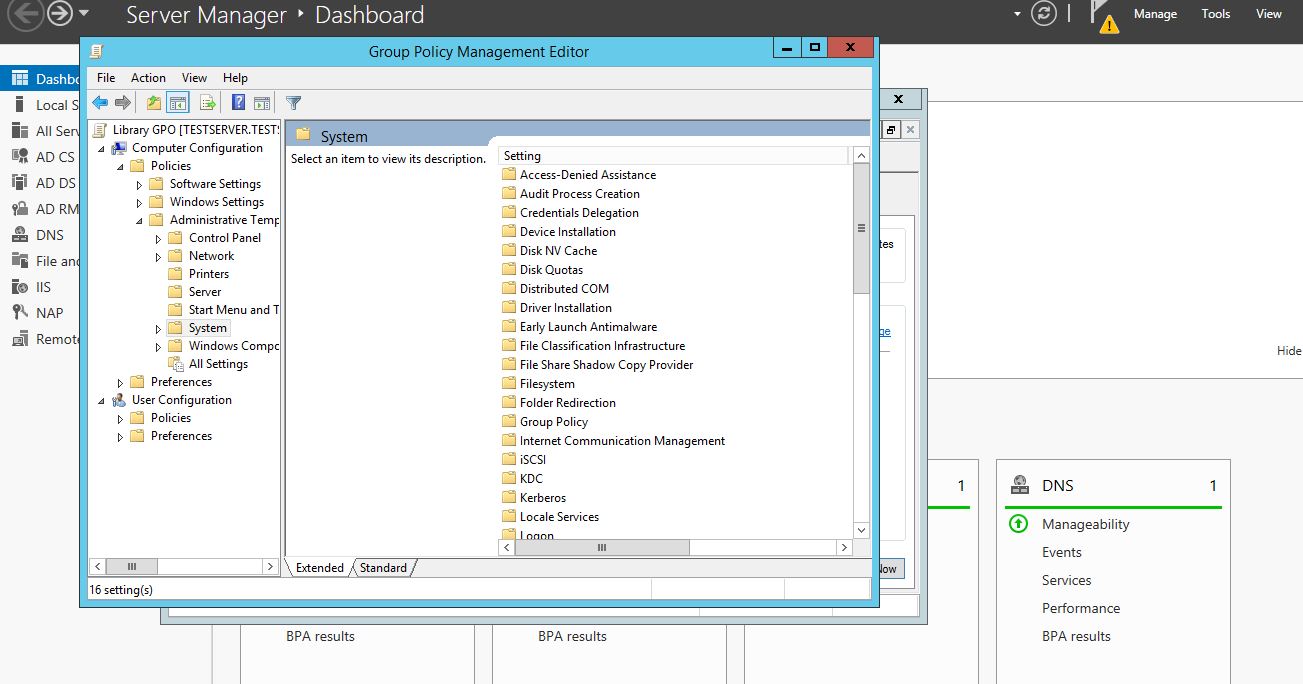Select File Share Shadow Copy Provider folder
Image resolution: width=1303 pixels, height=684 pixels.
point(606,365)
